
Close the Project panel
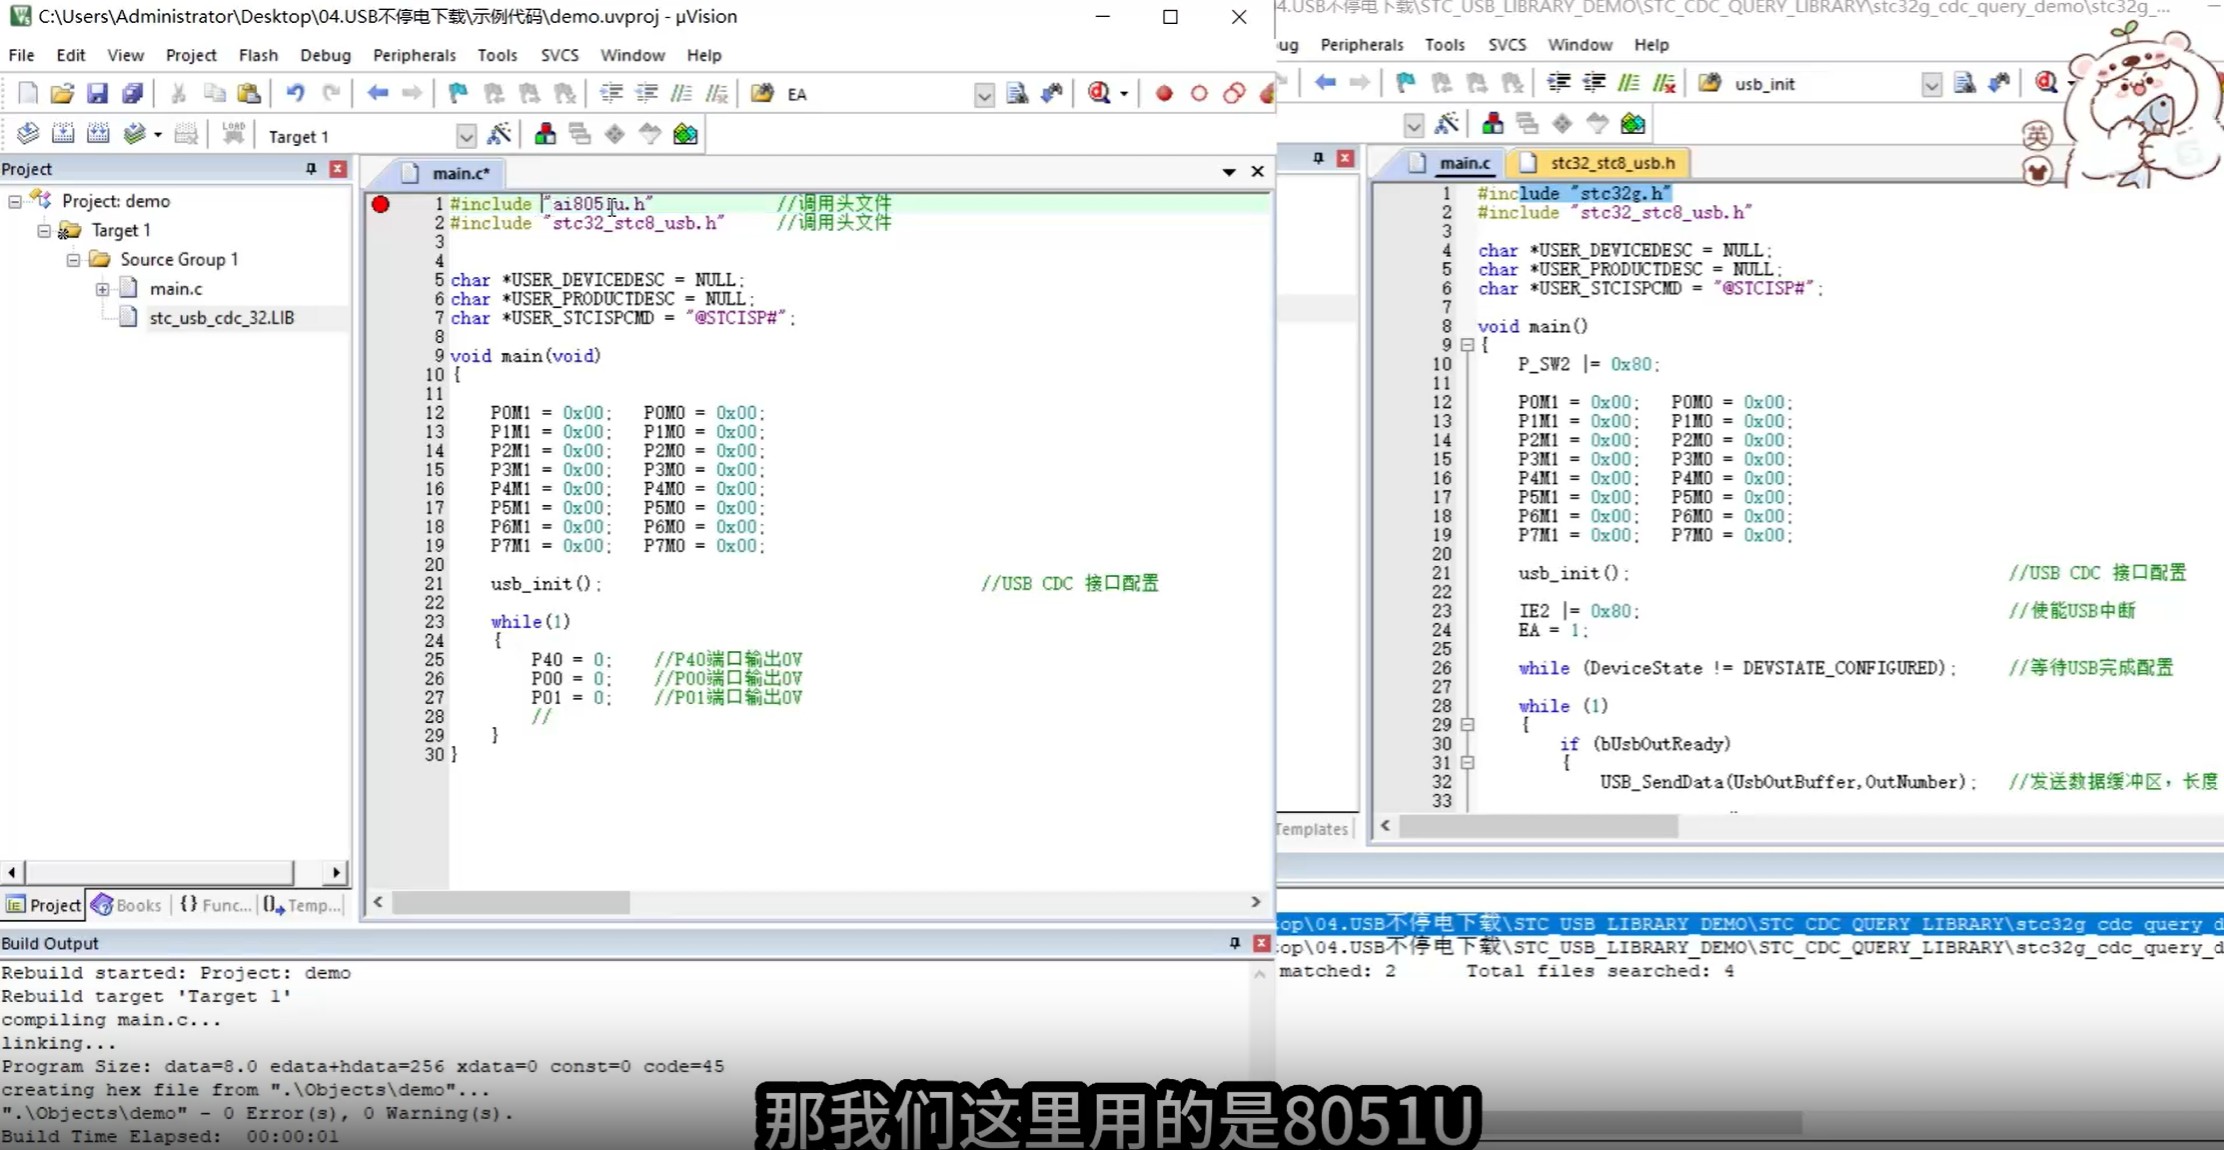pyautogui.click(x=338, y=169)
